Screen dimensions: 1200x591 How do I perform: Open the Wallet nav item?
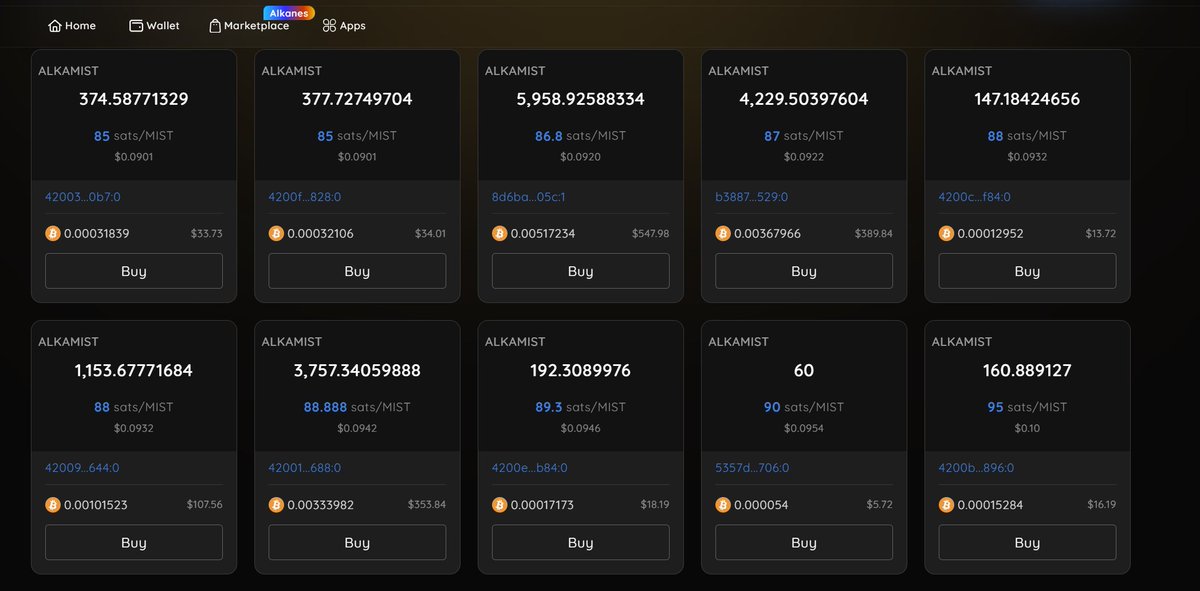[x=154, y=26]
